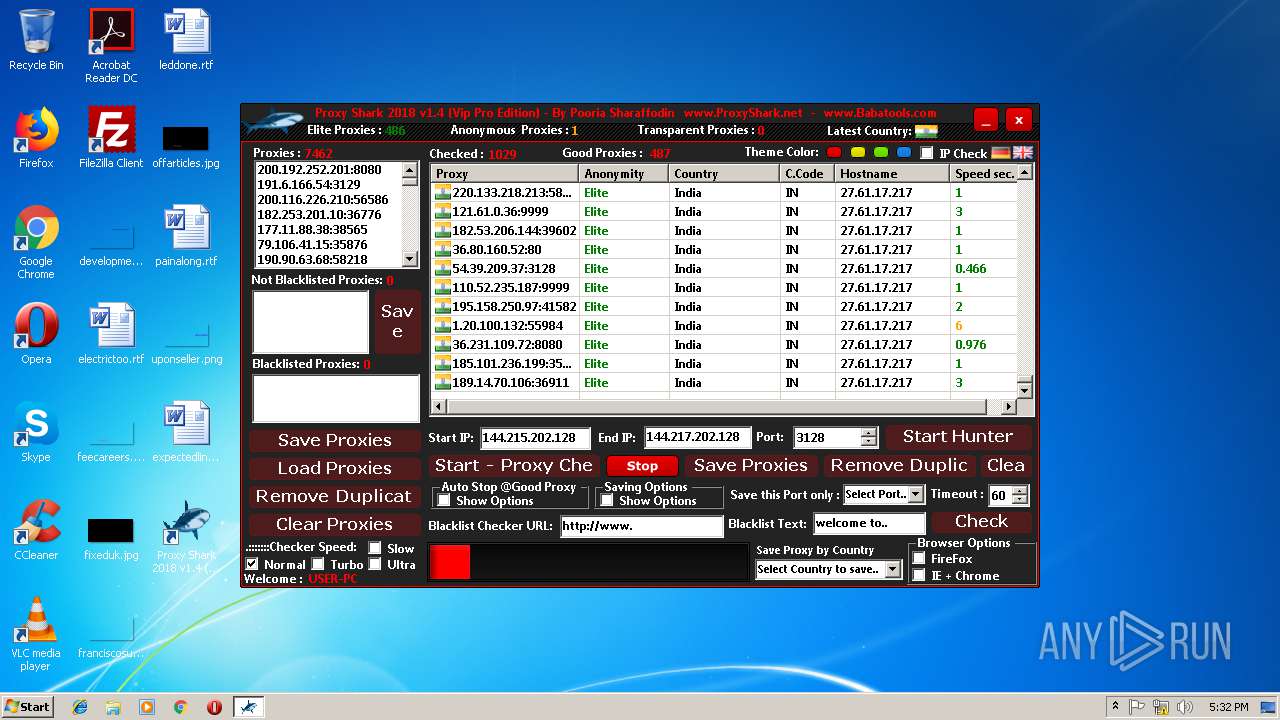Screen dimensions: 1280x720
Task: Click the Blacklist Check button
Action: (x=981, y=521)
